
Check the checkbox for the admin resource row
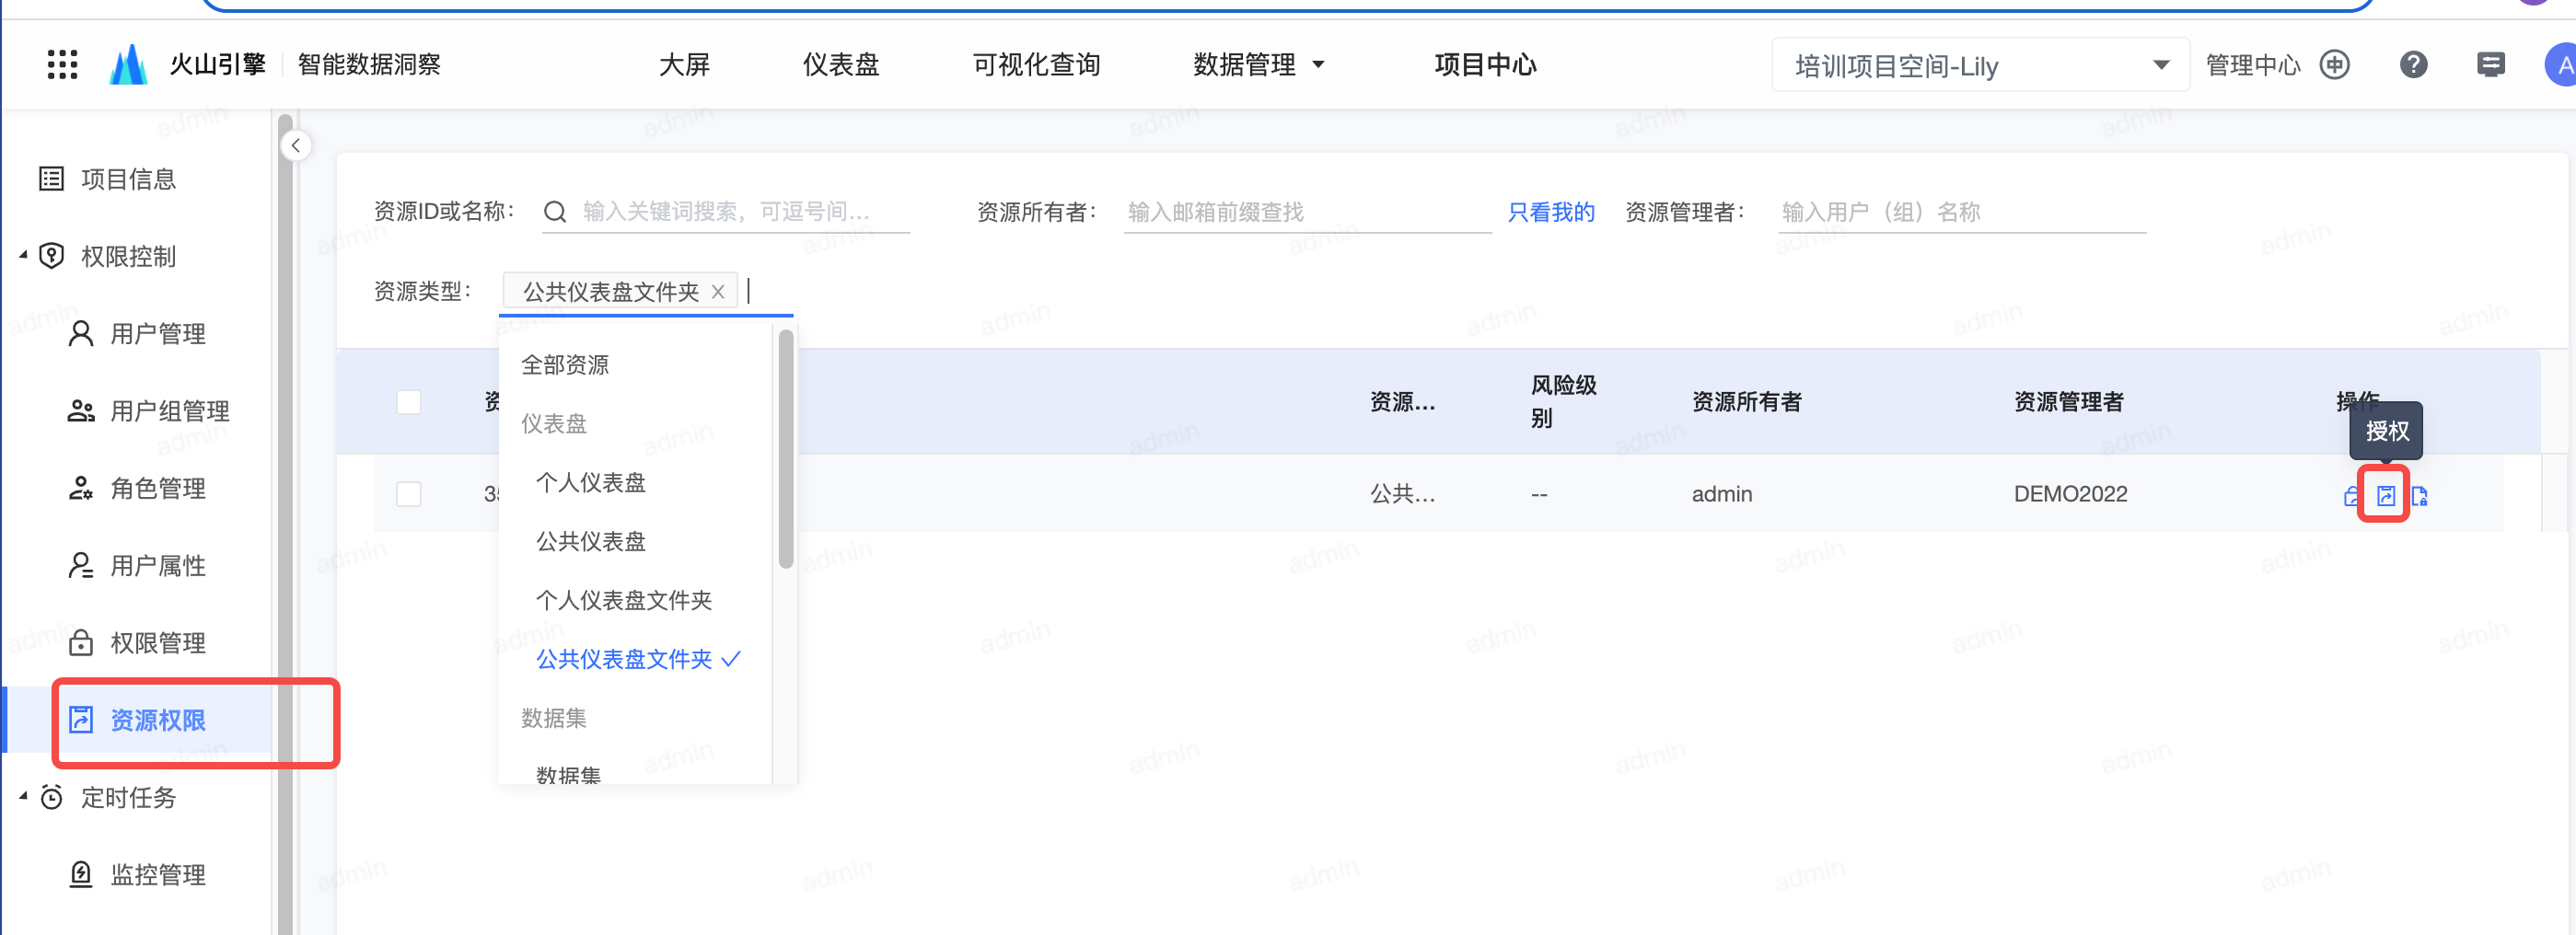408,494
